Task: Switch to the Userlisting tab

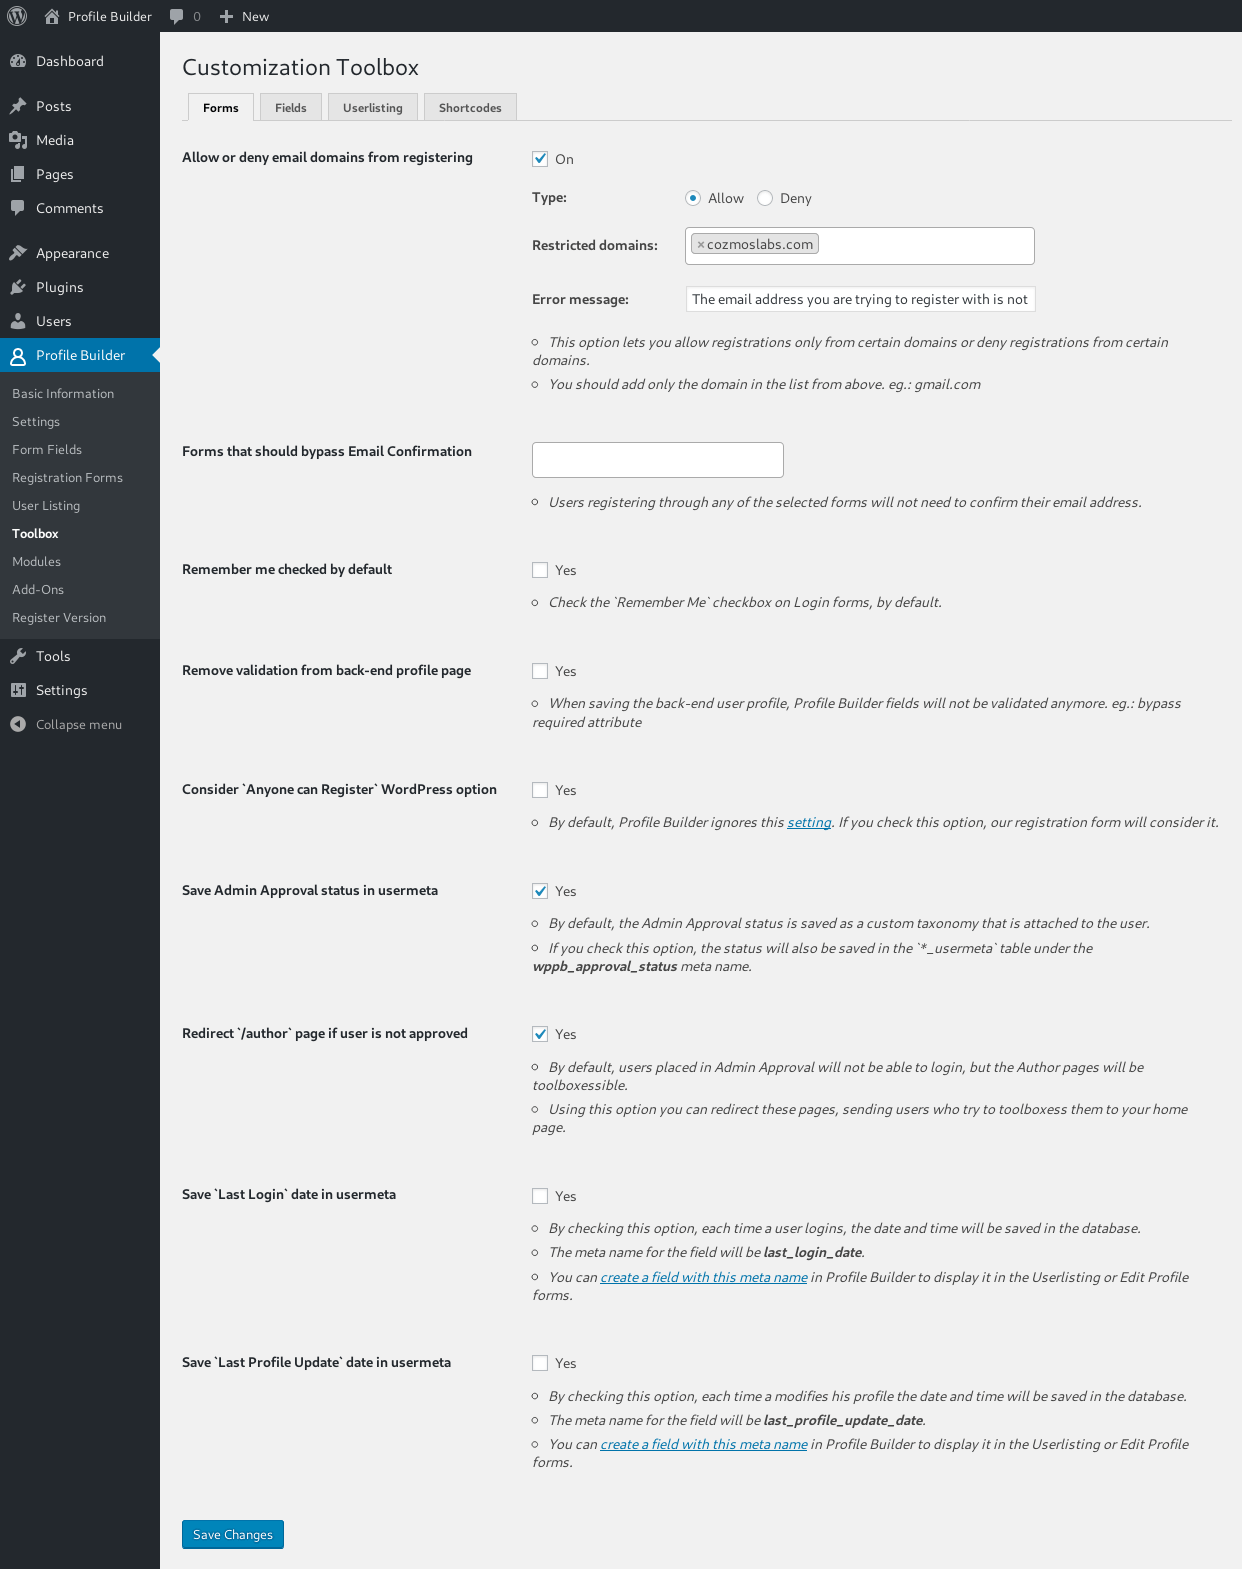Action: tap(372, 108)
